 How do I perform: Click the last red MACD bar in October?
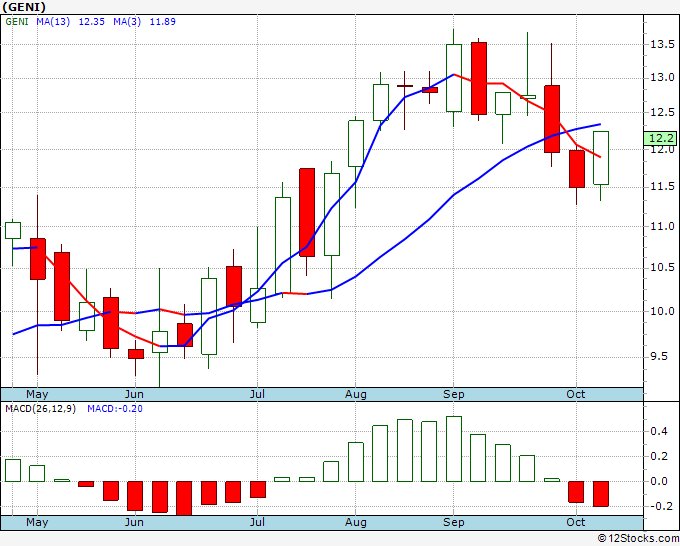(601, 494)
